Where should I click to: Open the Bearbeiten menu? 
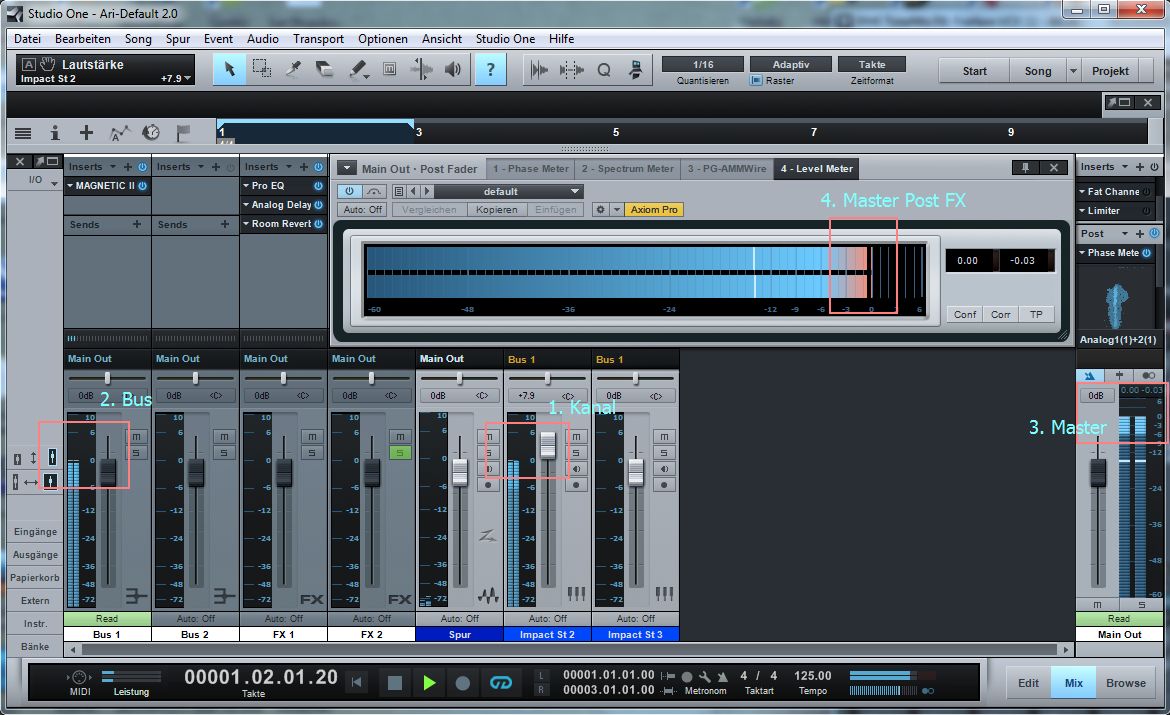click(83, 39)
